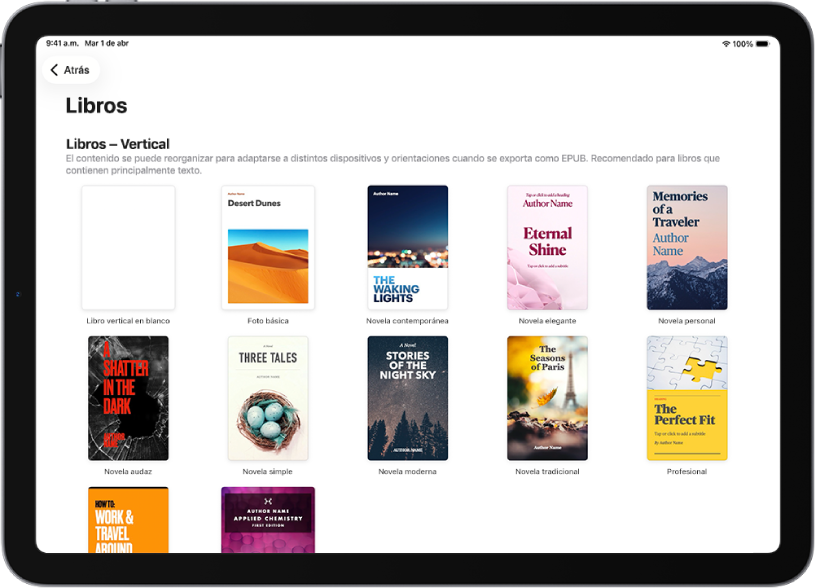Click the Novela contemporánea label
Screen dimensions: 817x588
[407, 321]
